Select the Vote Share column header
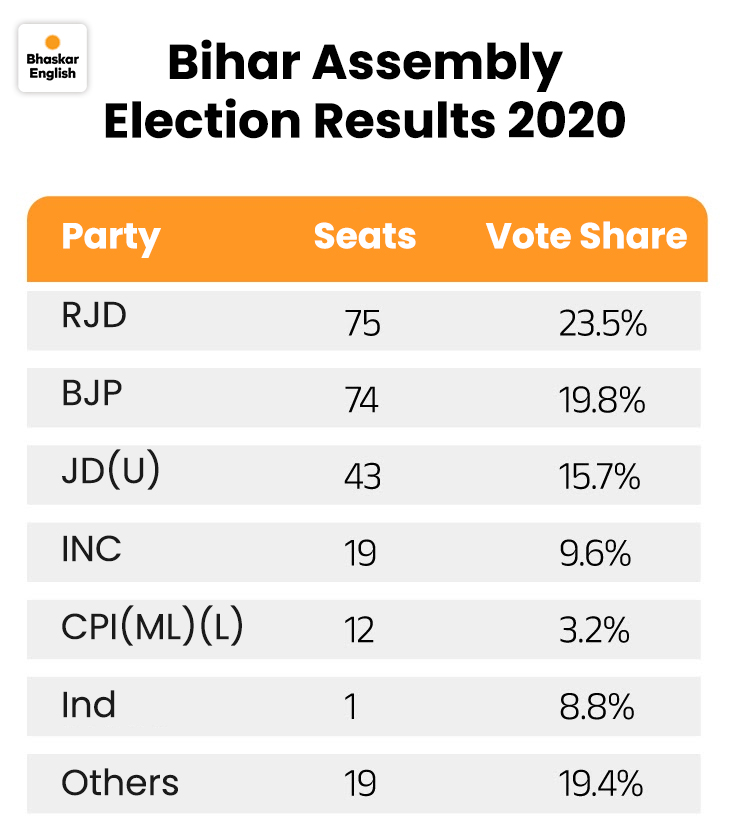 pyautogui.click(x=587, y=237)
